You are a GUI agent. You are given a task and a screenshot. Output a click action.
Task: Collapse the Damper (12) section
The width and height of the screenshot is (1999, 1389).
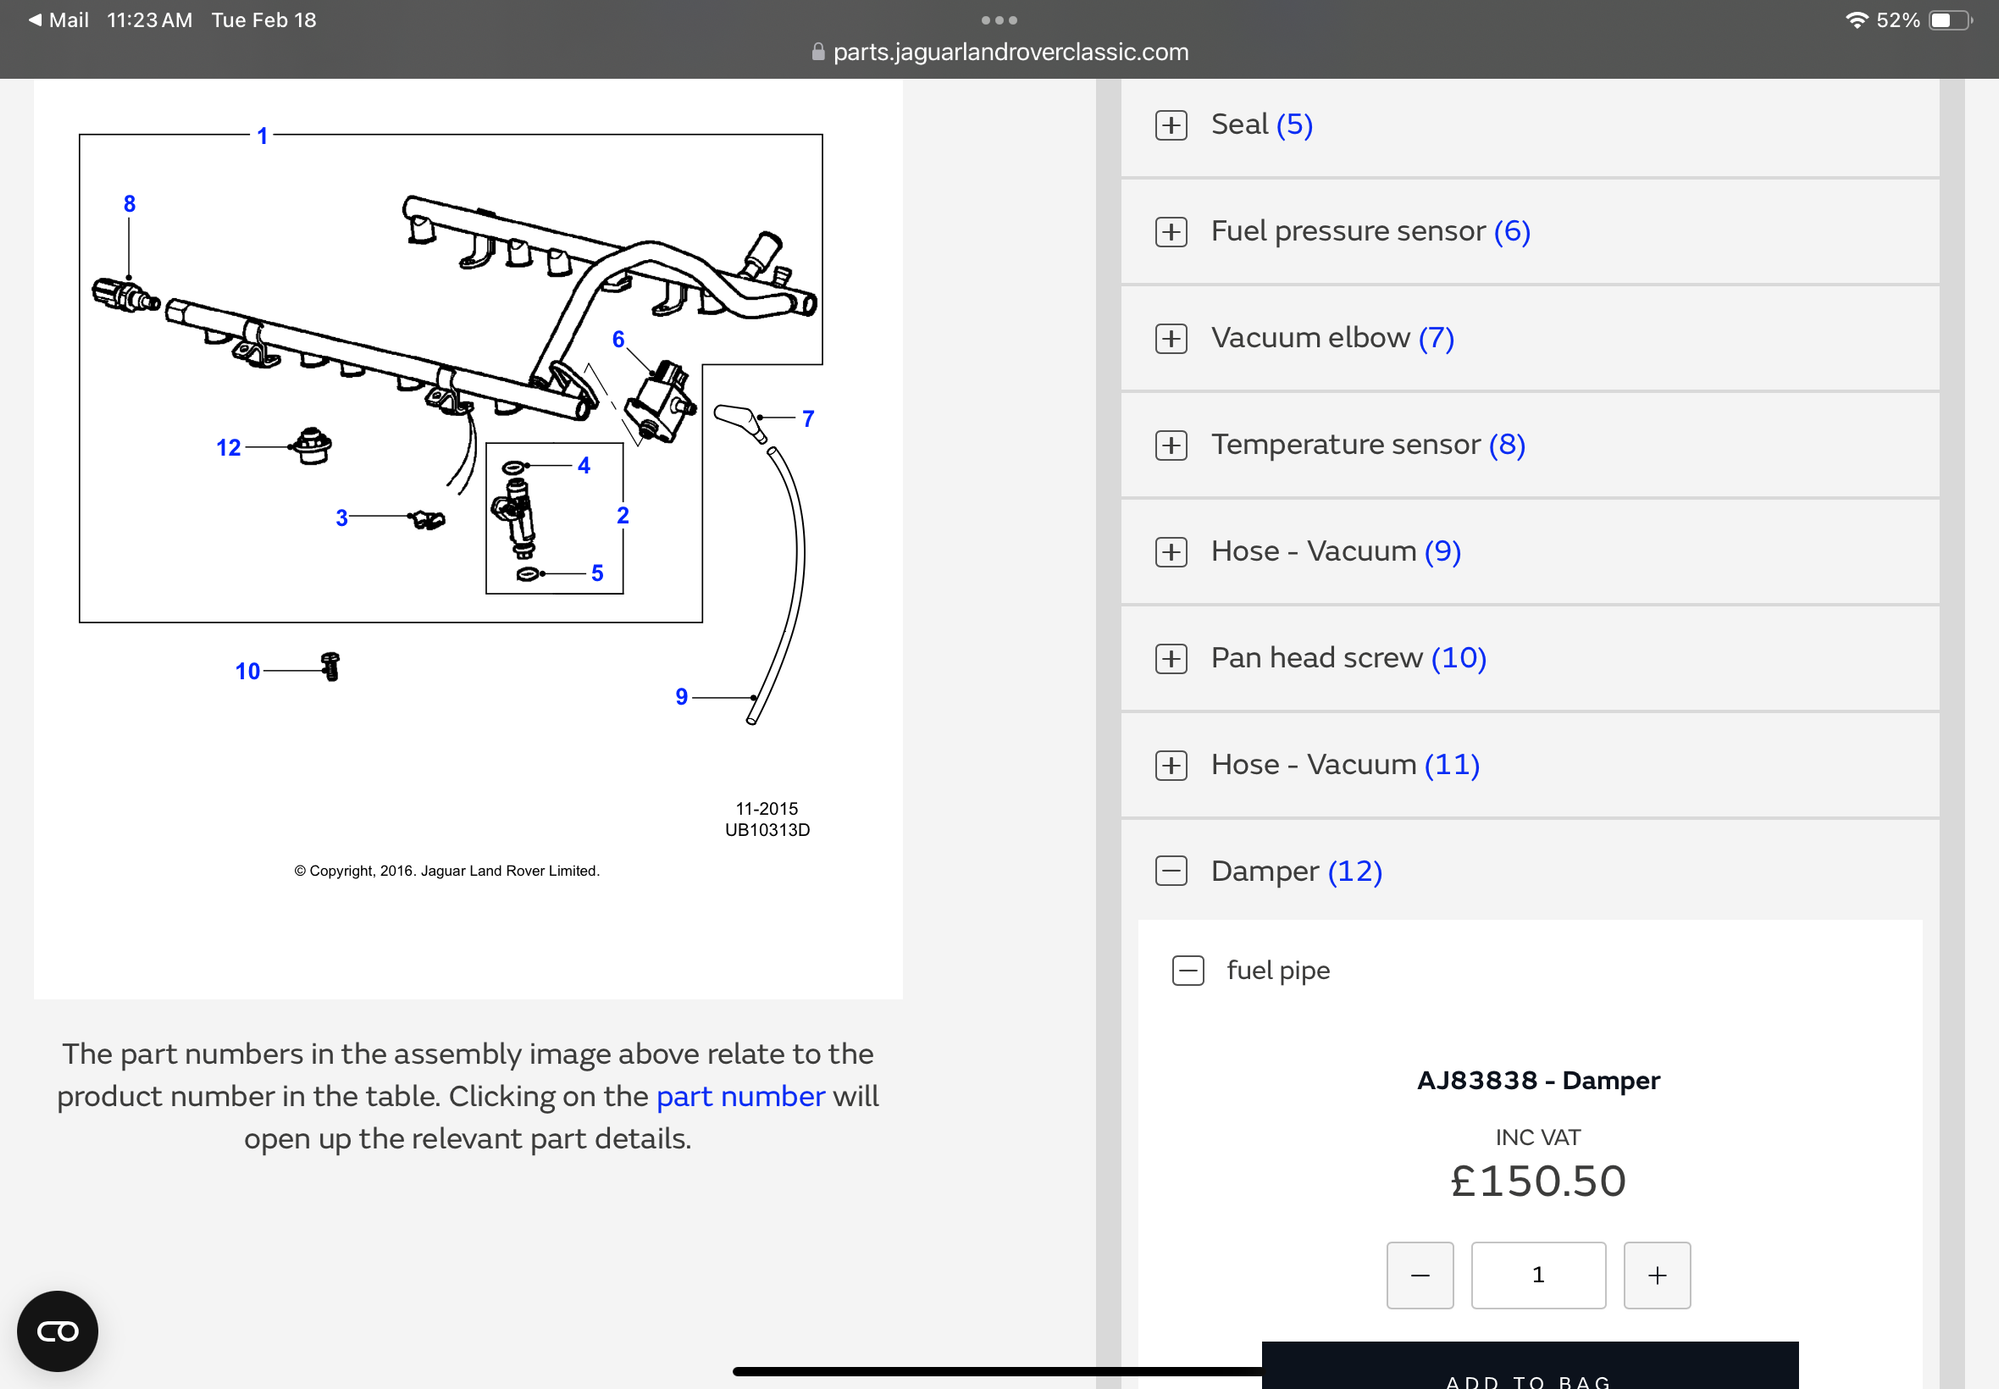coord(1171,871)
